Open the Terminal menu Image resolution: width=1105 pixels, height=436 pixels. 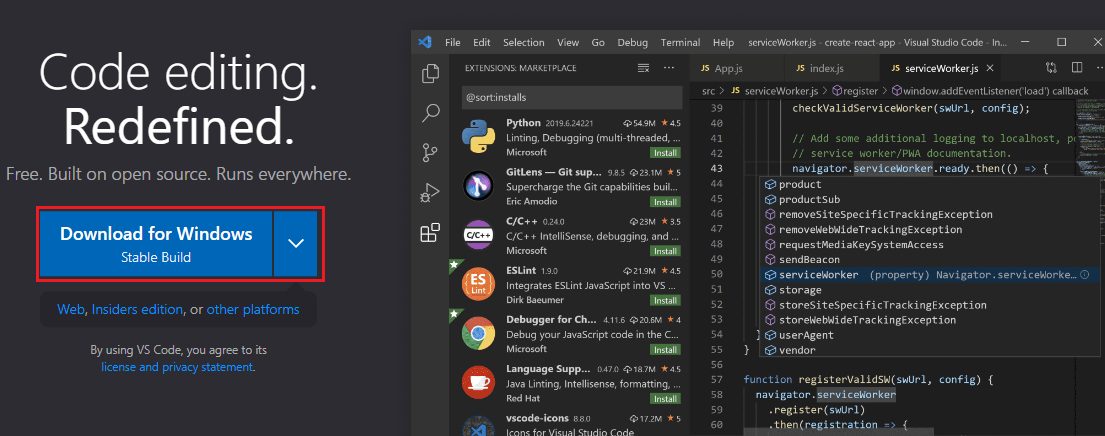(681, 42)
